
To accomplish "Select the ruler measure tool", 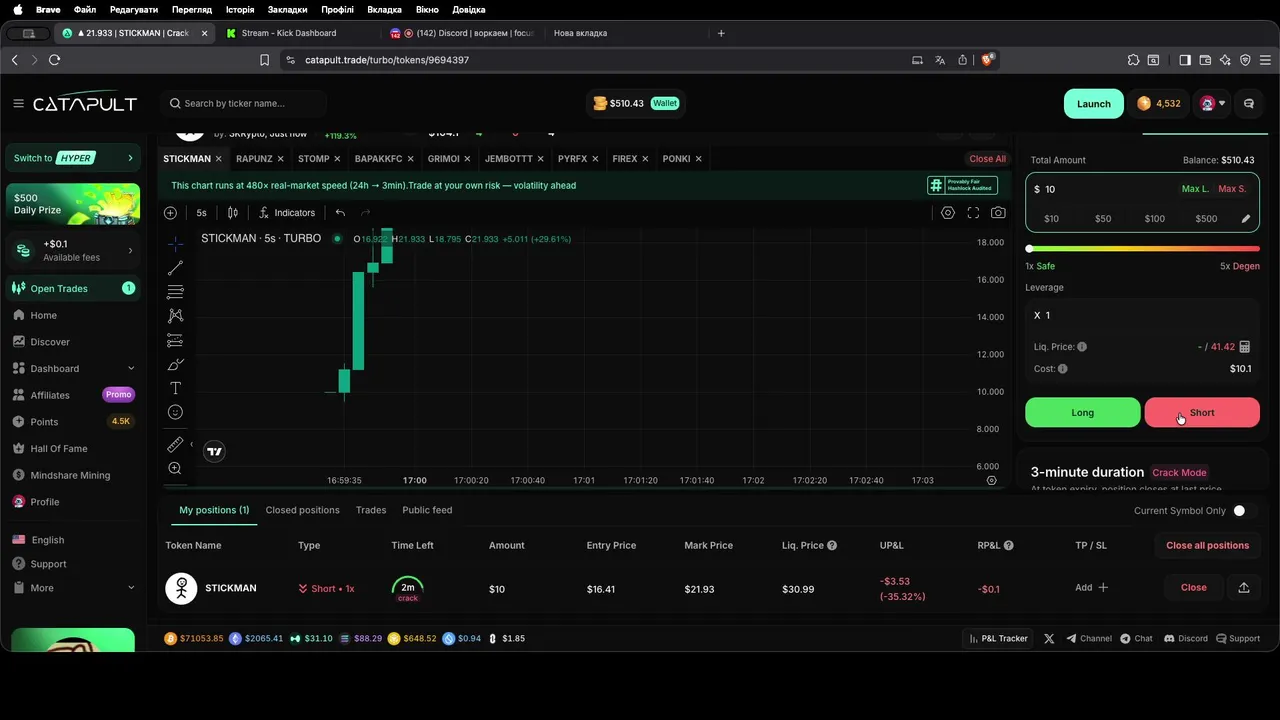I will pyautogui.click(x=175, y=444).
